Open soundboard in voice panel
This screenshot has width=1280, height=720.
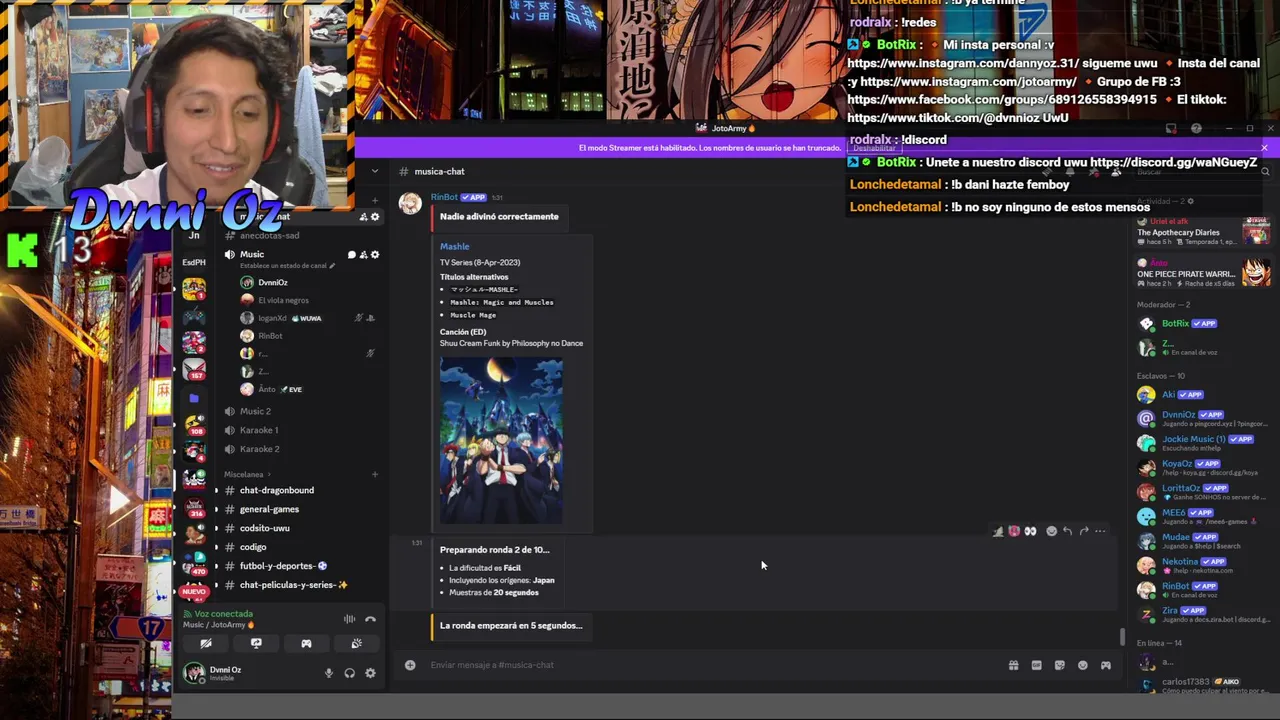(356, 644)
